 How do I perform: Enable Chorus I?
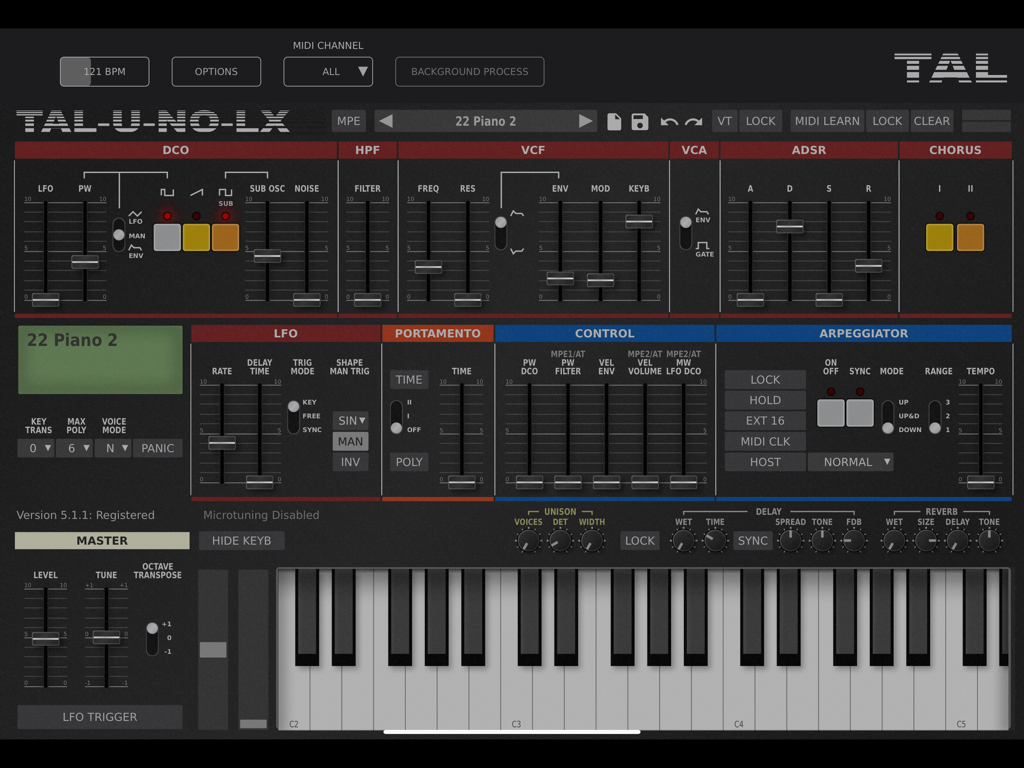coord(941,237)
